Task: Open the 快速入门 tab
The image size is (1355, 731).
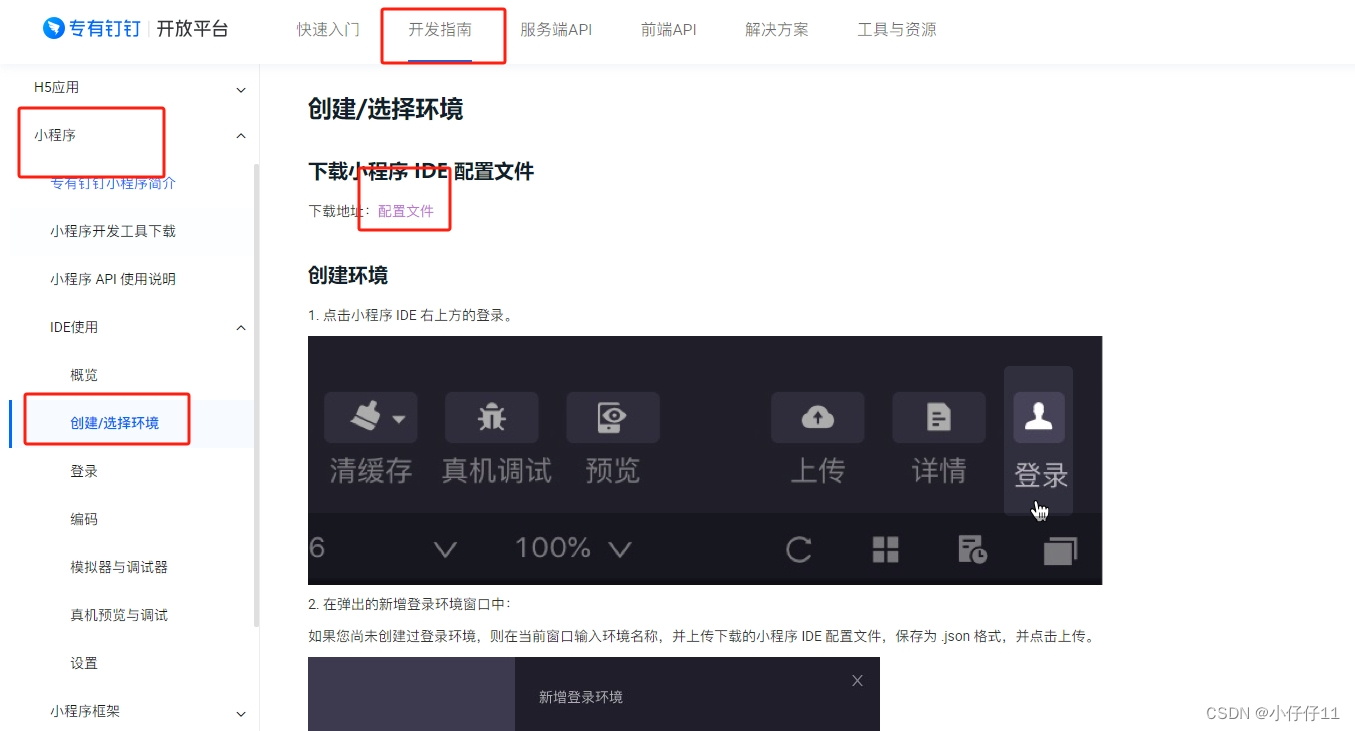Action: coord(328,29)
